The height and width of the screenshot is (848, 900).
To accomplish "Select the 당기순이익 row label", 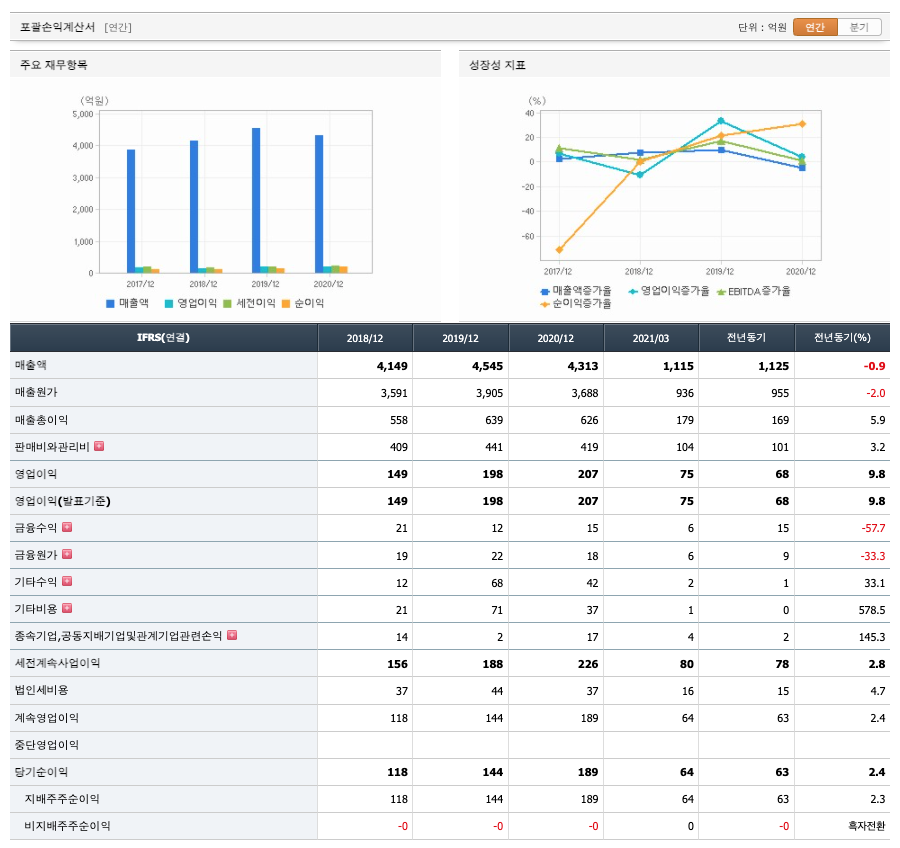I will [x=41, y=772].
